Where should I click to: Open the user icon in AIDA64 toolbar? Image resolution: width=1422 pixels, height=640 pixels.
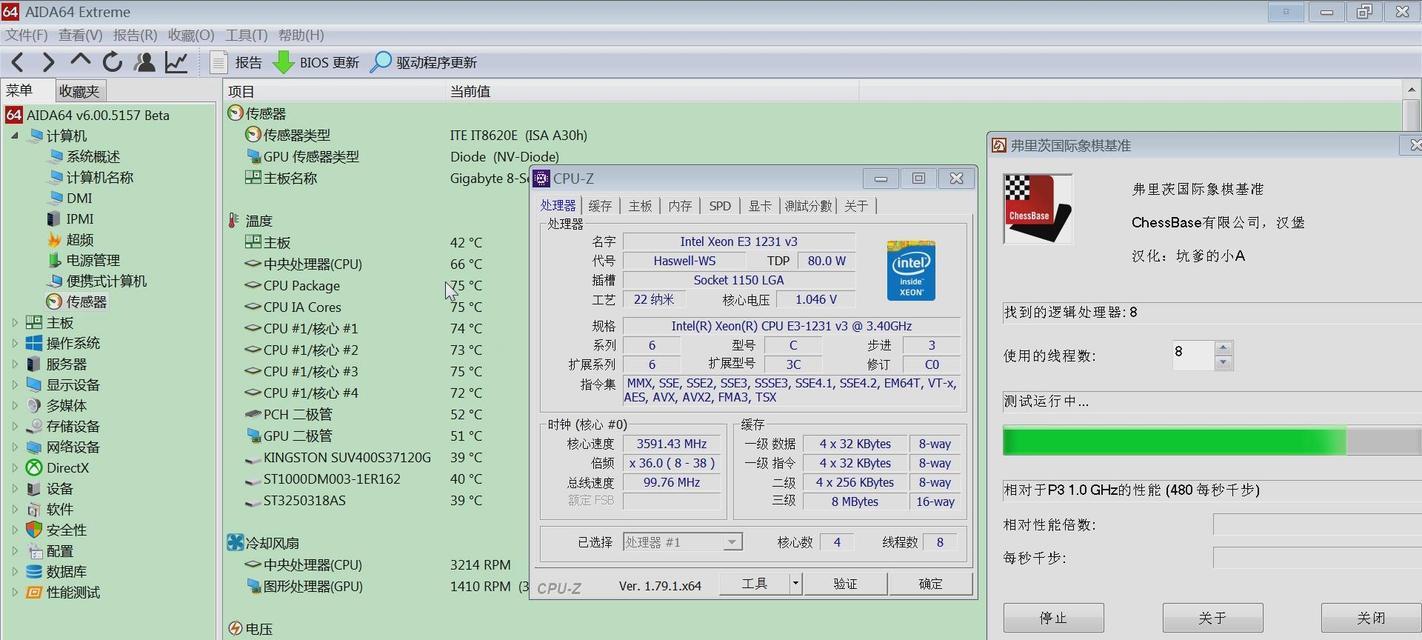145,62
